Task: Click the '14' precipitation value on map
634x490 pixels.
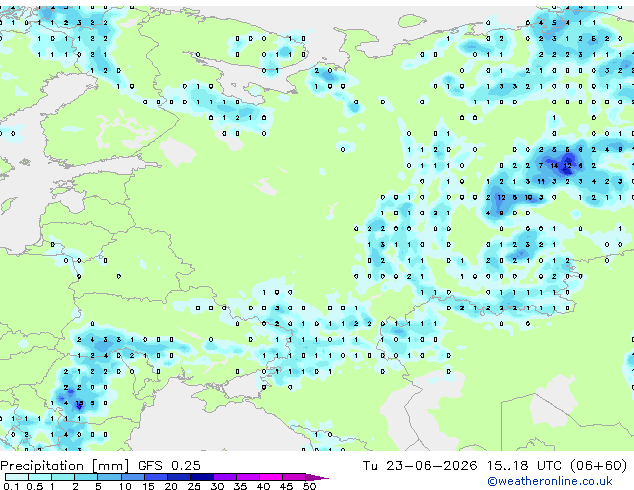Action: (x=554, y=165)
